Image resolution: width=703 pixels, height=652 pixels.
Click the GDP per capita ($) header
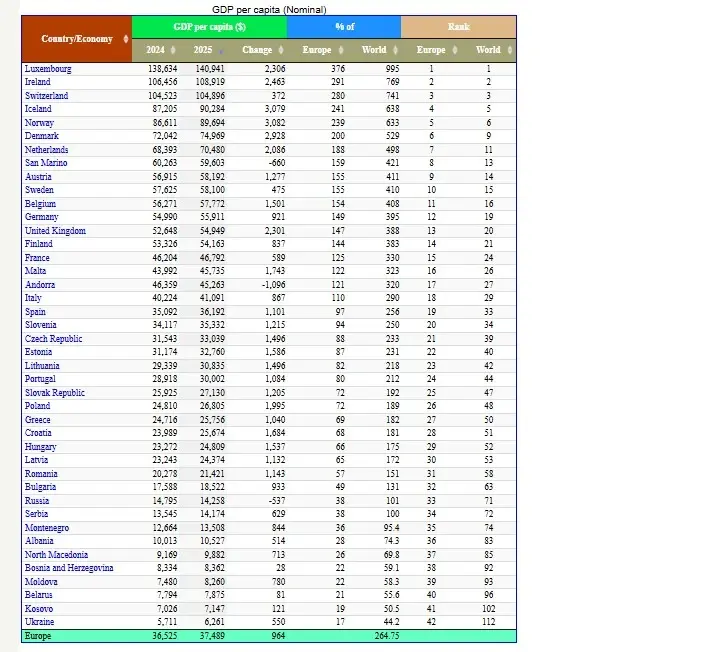pyautogui.click(x=209, y=27)
